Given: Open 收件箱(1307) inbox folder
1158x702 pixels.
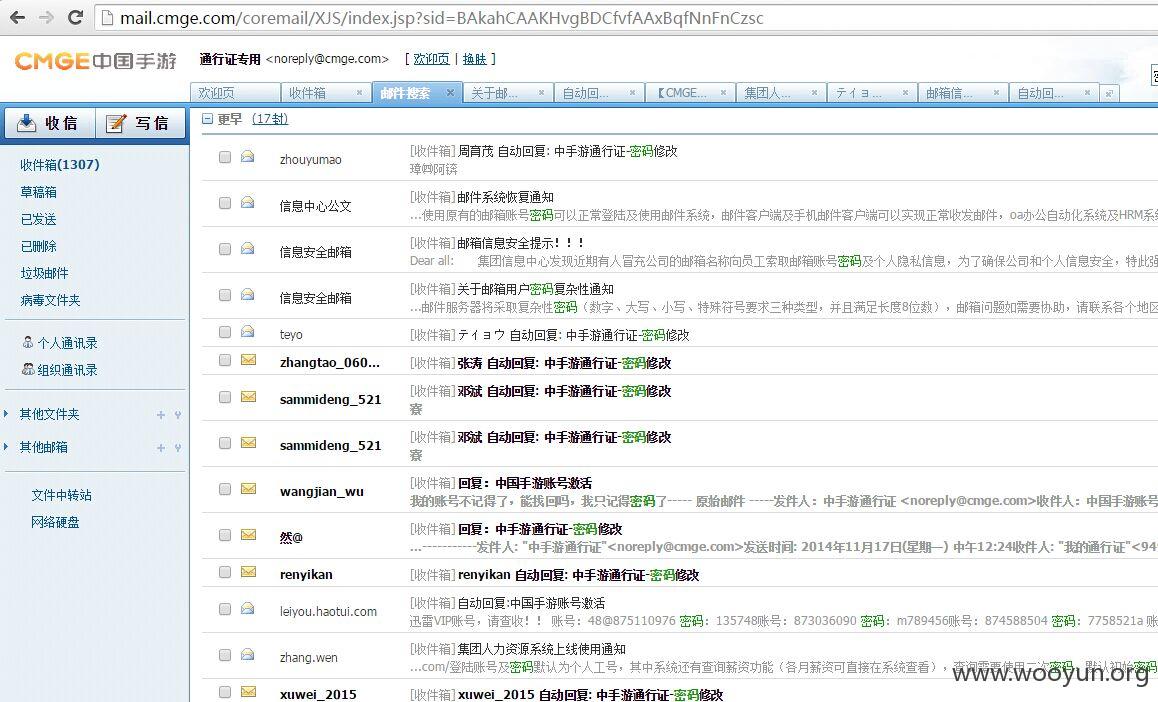Looking at the screenshot, I should (x=60, y=165).
